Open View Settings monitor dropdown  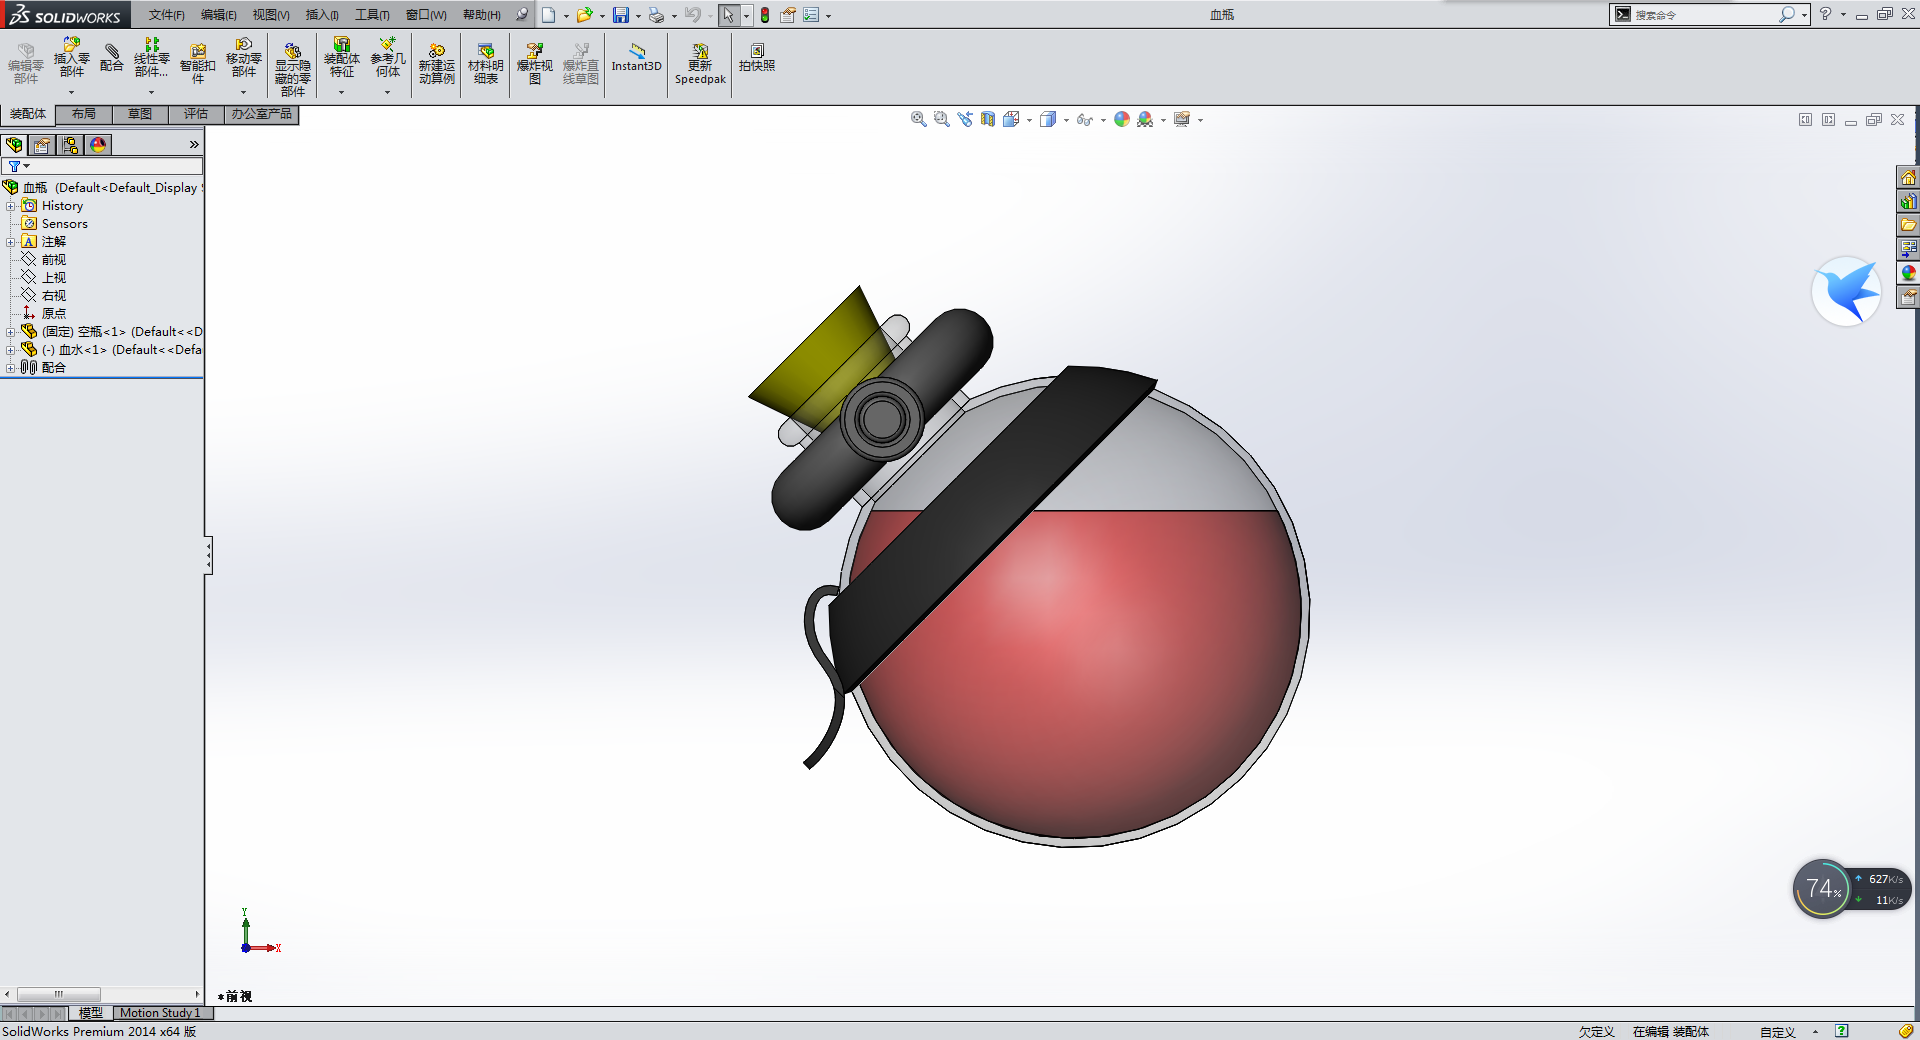point(1200,120)
